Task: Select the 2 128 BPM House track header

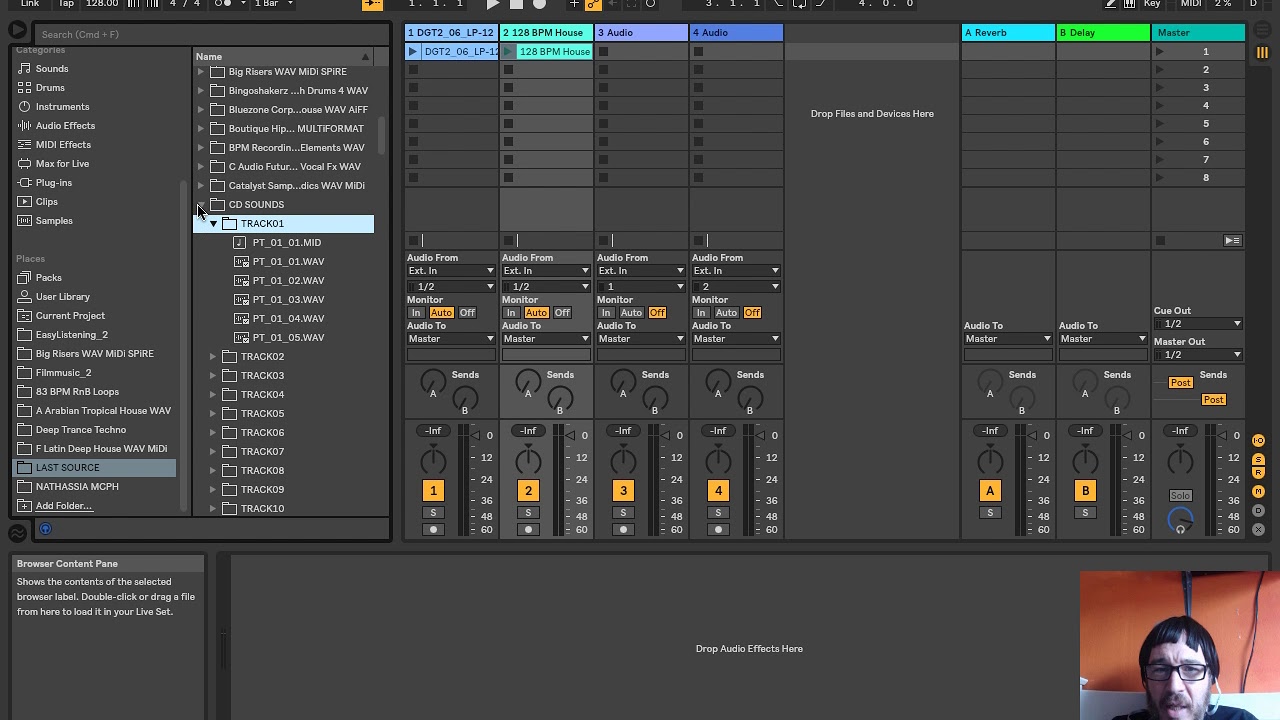Action: point(546,33)
